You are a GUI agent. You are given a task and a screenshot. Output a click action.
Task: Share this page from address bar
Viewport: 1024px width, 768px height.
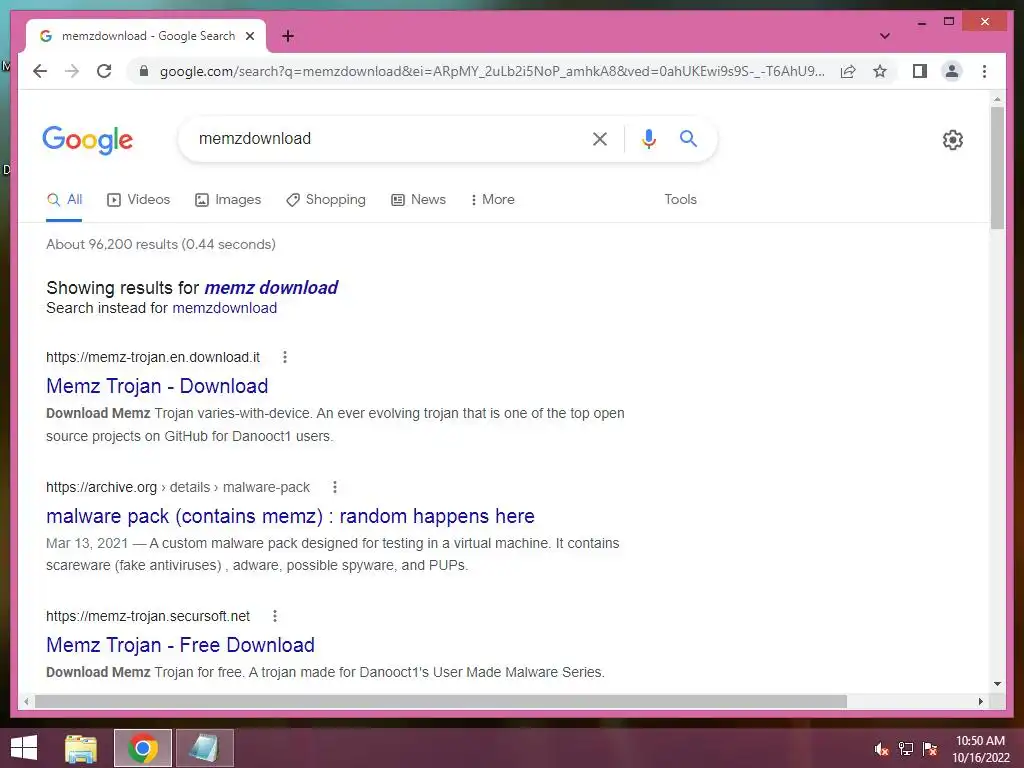click(x=848, y=71)
